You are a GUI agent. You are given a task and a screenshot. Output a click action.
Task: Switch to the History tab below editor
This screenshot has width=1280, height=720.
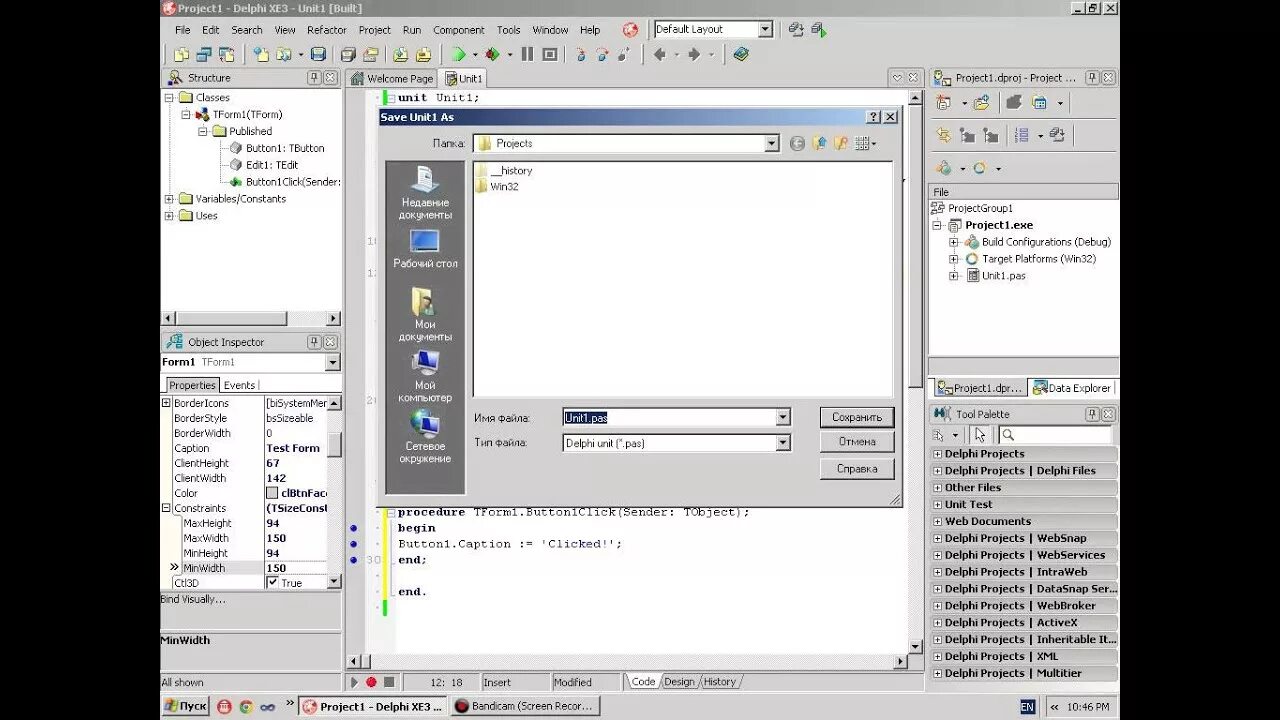pyautogui.click(x=719, y=682)
